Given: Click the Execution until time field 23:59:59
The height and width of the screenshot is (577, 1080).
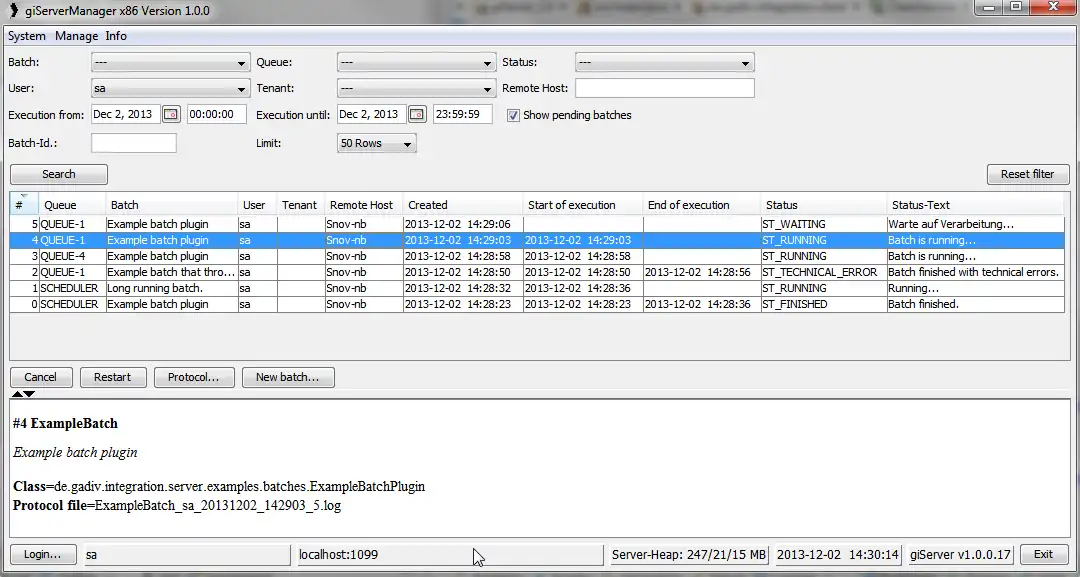Looking at the screenshot, I should [462, 114].
